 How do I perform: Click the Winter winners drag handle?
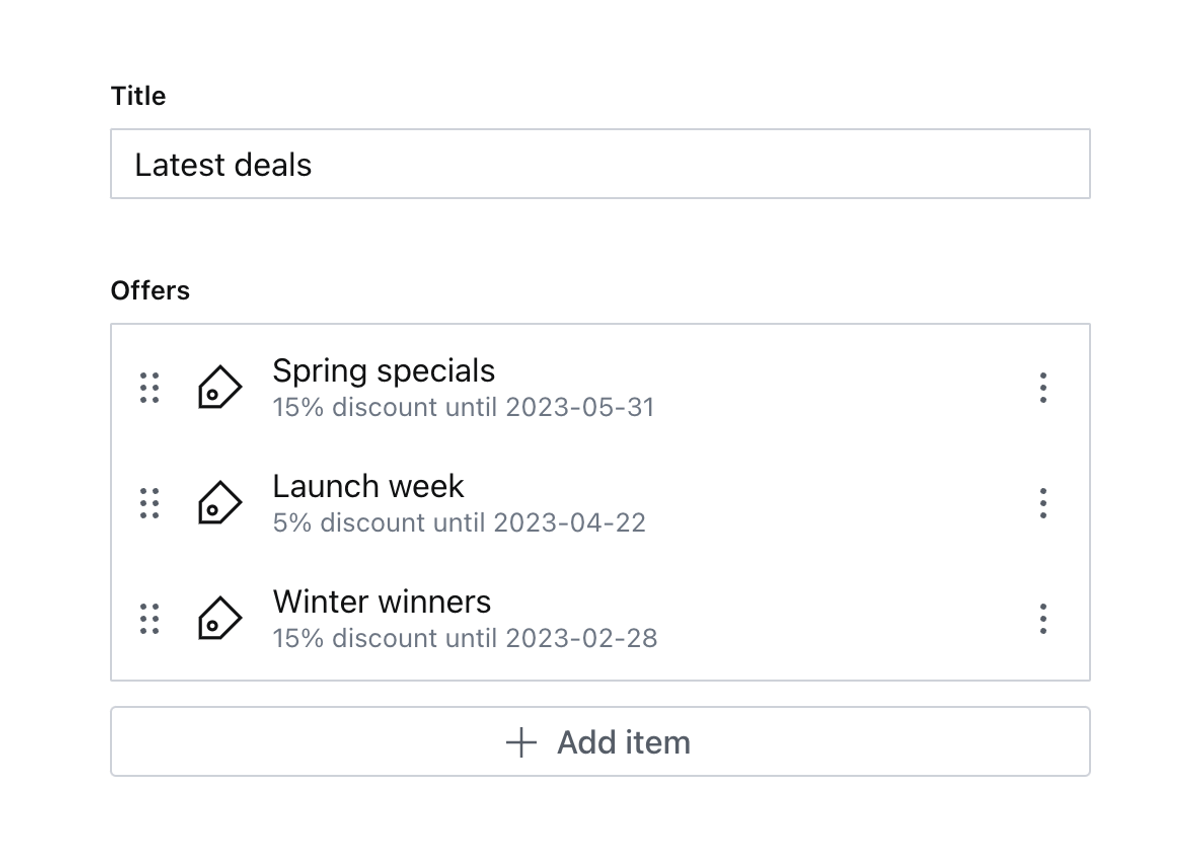149,619
